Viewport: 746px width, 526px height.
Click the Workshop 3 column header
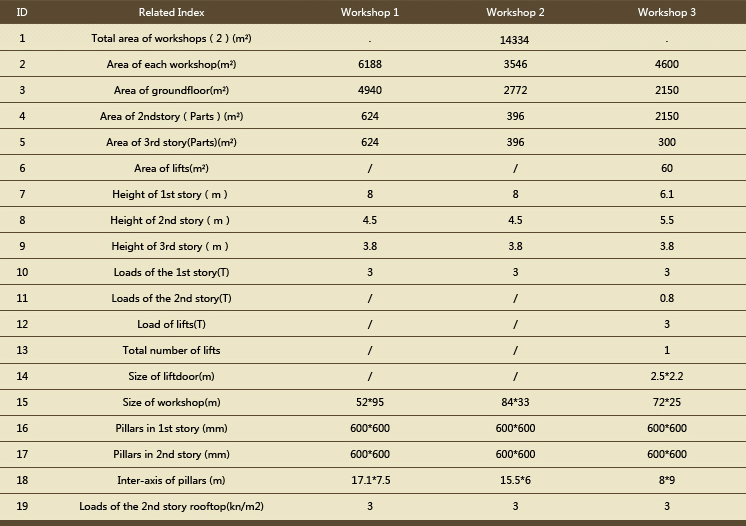[667, 12]
